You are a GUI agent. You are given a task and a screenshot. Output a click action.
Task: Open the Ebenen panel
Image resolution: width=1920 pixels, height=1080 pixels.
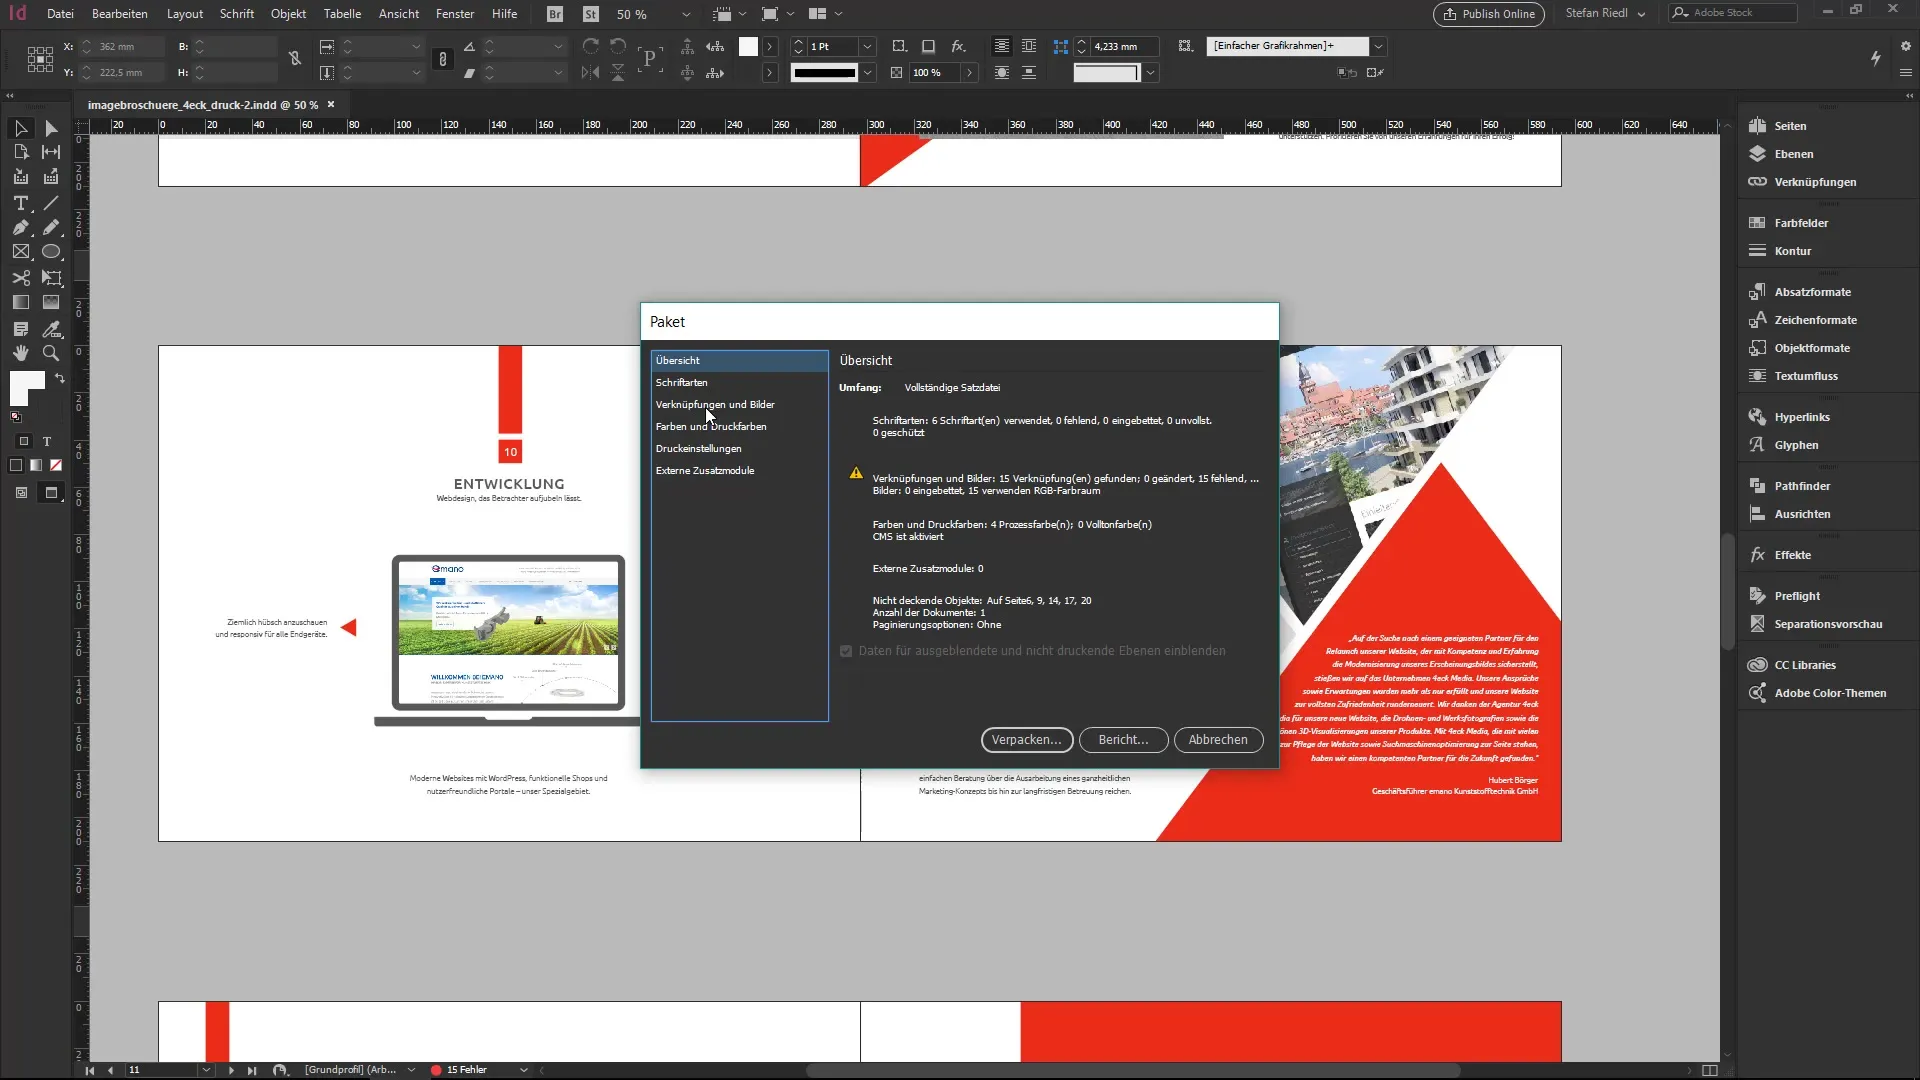(x=1793, y=154)
